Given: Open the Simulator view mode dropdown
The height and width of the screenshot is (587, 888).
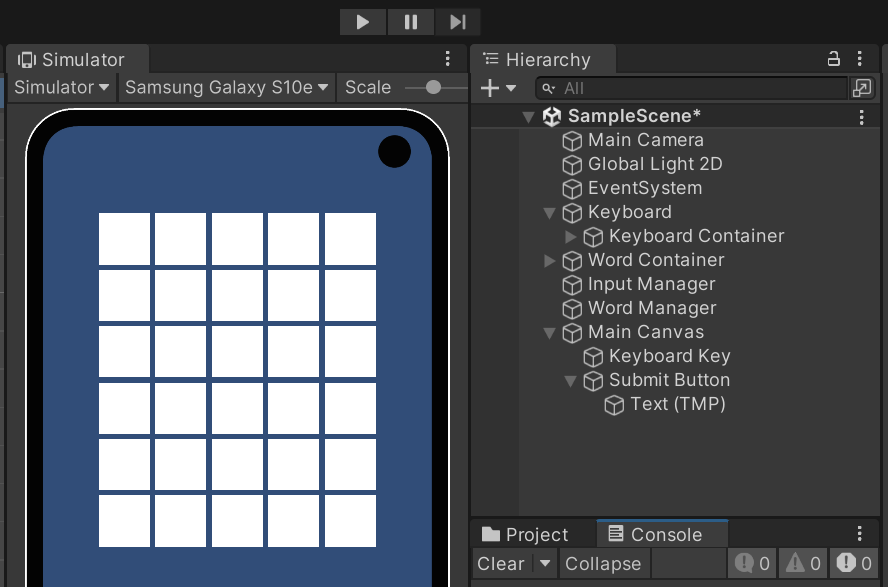Looking at the screenshot, I should 61,87.
